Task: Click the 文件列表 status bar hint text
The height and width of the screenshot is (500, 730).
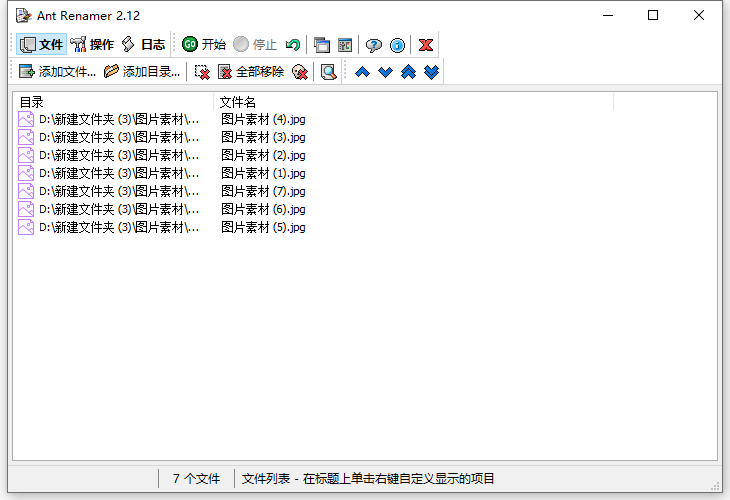Action: coord(368,479)
